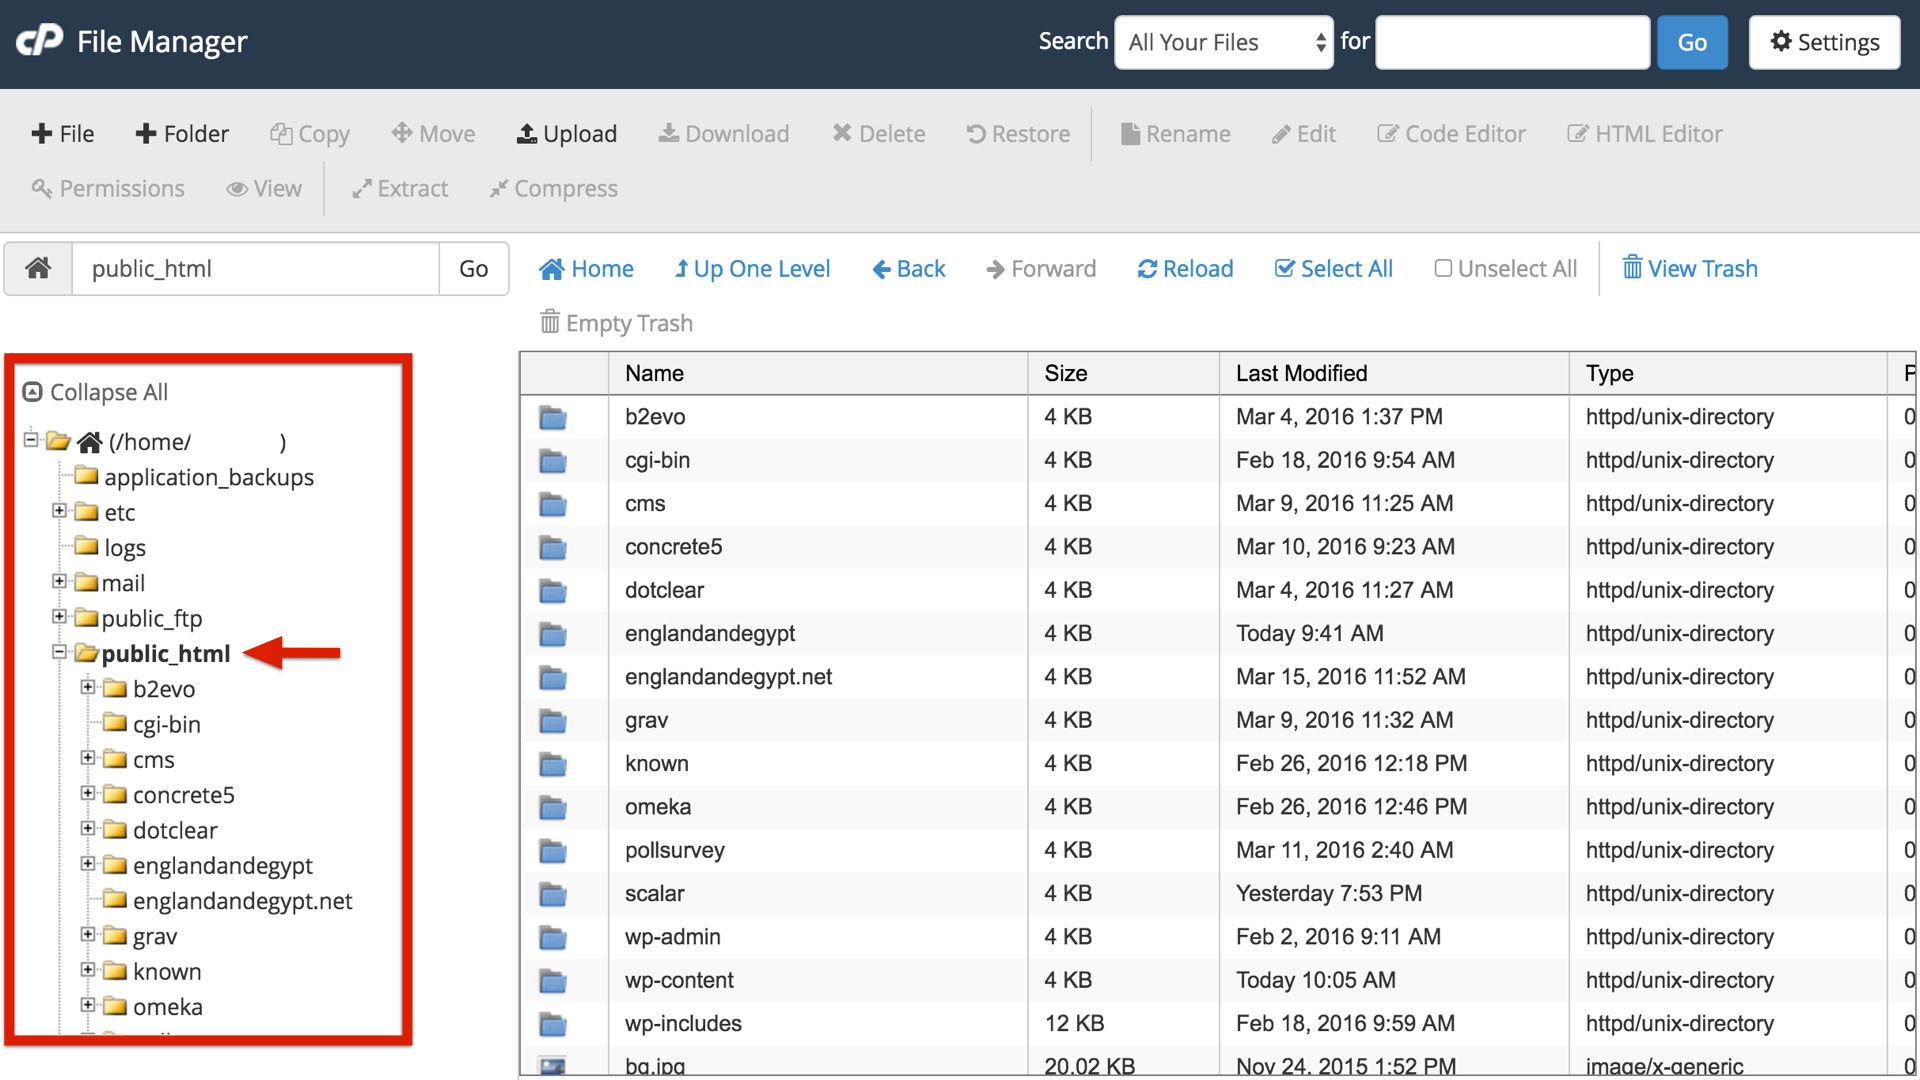Collapse the public_html folder in sidebar

58,653
